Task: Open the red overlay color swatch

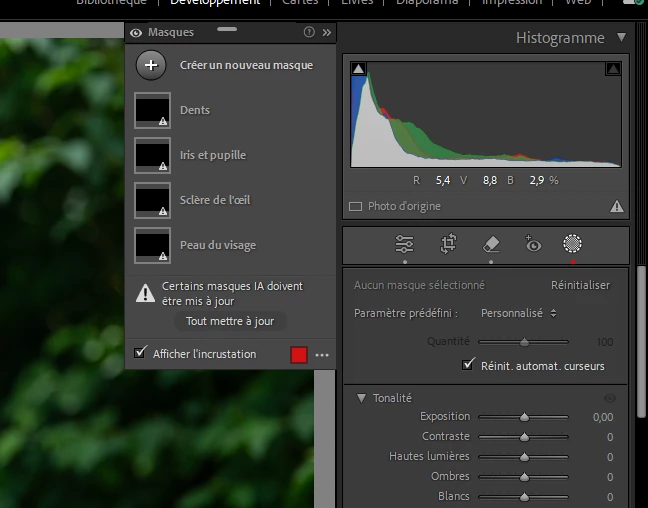Action: coord(299,355)
